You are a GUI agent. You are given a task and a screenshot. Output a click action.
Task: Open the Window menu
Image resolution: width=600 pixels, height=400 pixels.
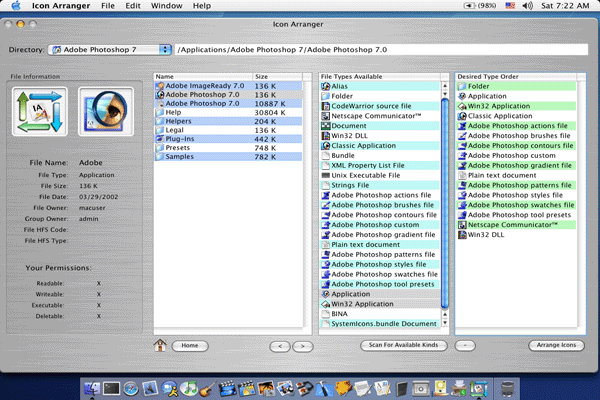[166, 6]
